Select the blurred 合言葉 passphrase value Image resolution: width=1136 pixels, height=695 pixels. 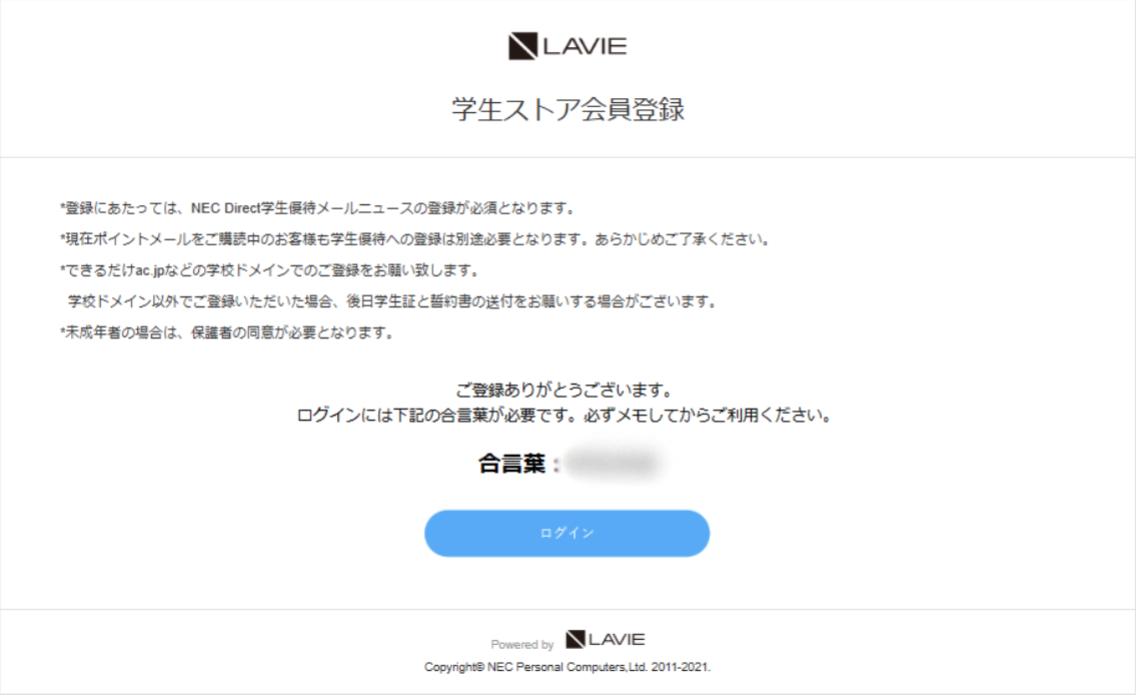click(613, 464)
